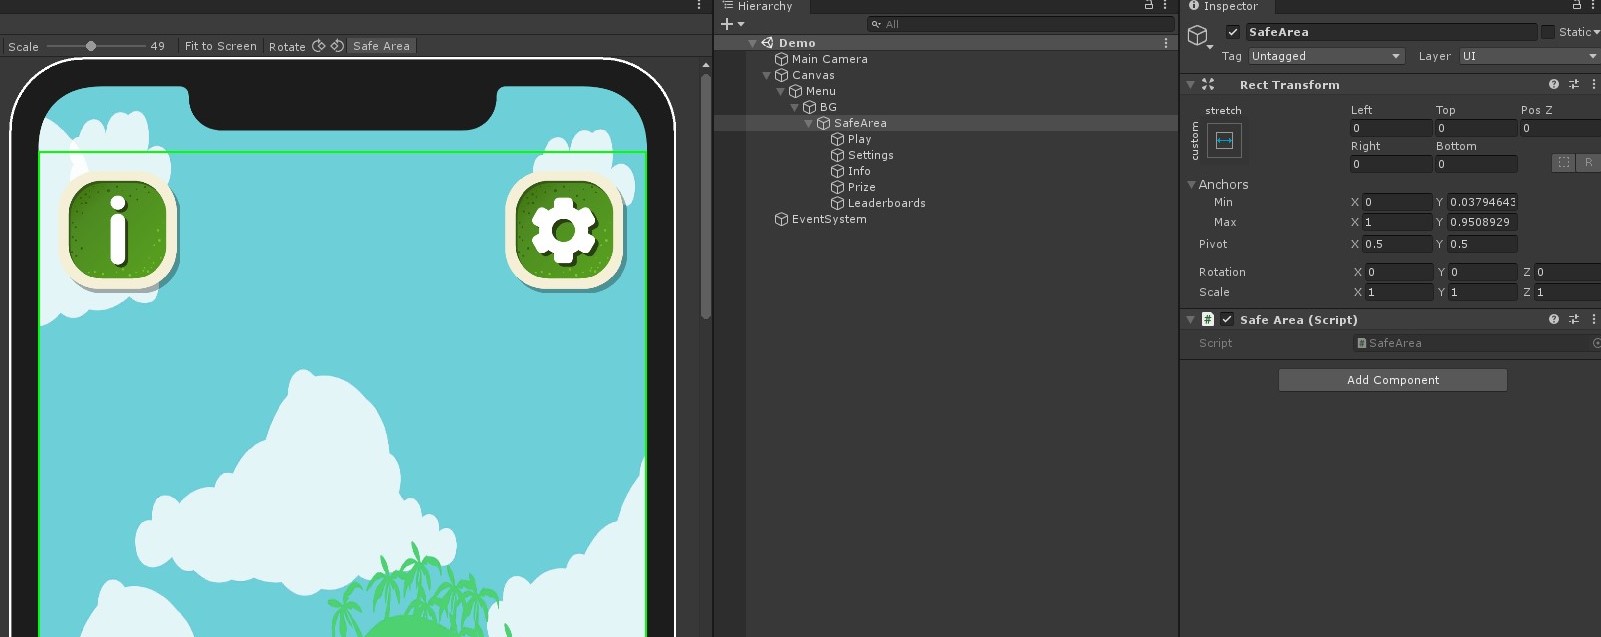The width and height of the screenshot is (1601, 637).
Task: Toggle the SafeArea object active checkbox
Action: (x=1233, y=32)
